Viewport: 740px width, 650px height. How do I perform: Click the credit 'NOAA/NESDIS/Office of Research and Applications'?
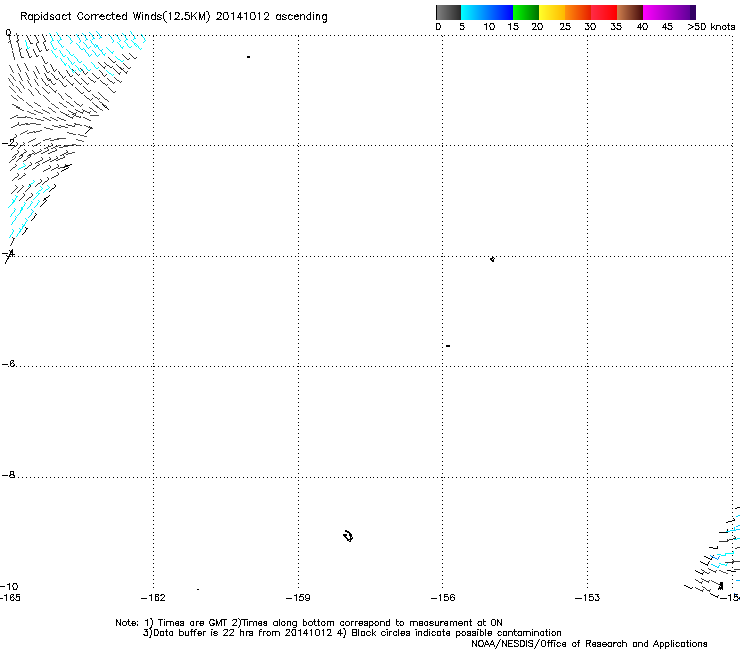click(589, 644)
